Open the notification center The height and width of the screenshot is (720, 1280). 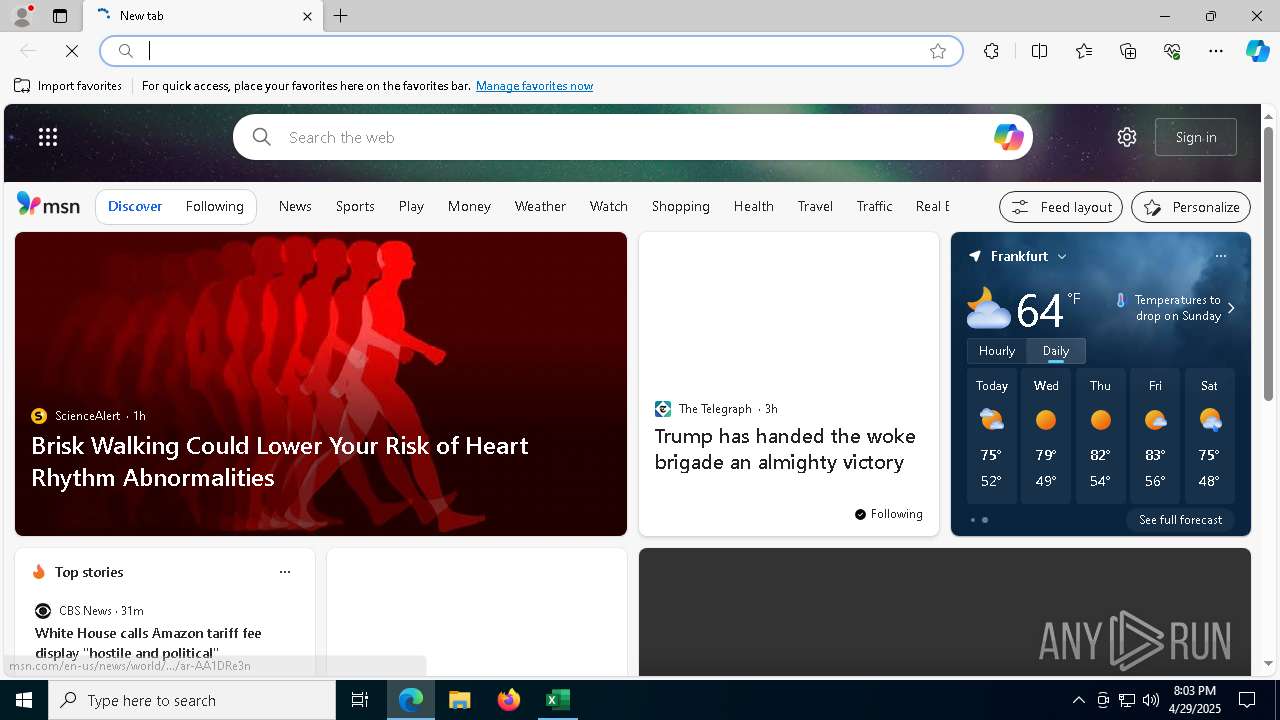(x=1247, y=700)
